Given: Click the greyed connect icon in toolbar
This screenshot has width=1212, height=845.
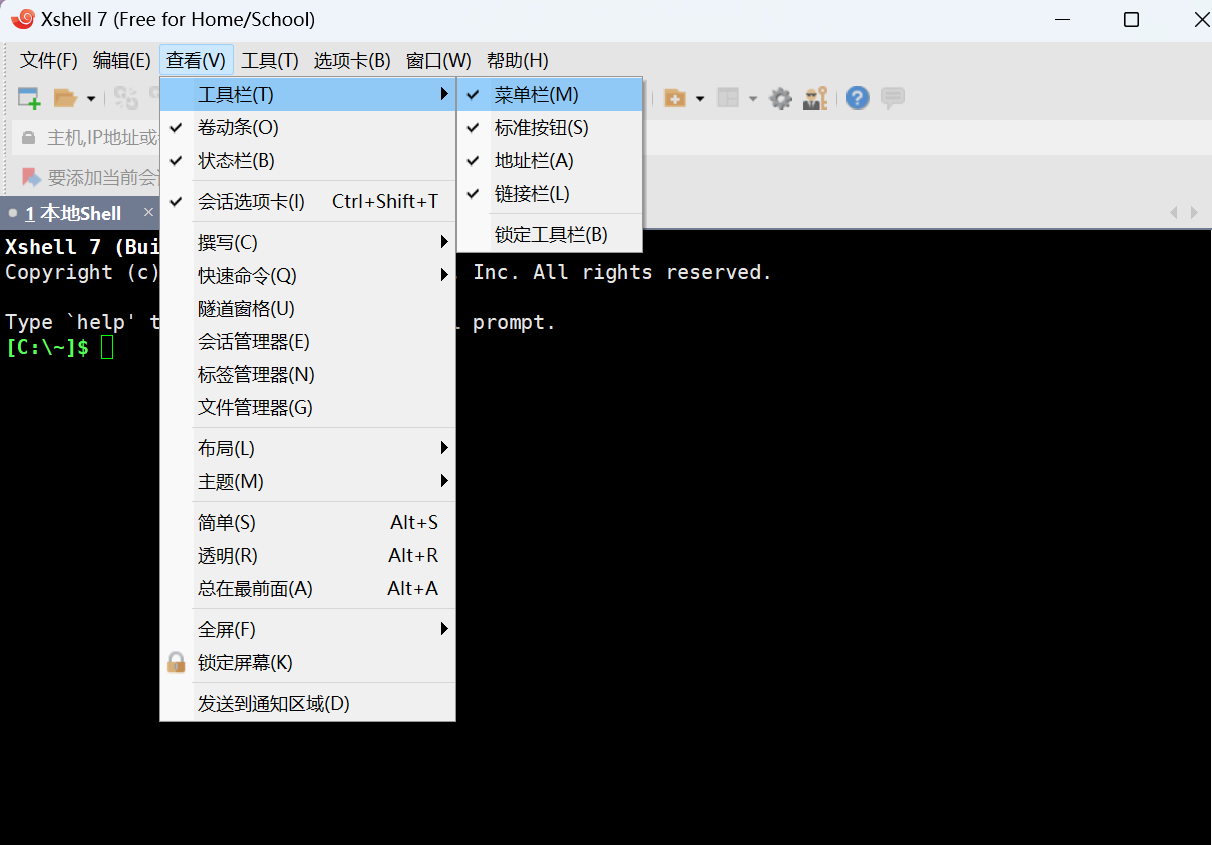Looking at the screenshot, I should [x=126, y=98].
